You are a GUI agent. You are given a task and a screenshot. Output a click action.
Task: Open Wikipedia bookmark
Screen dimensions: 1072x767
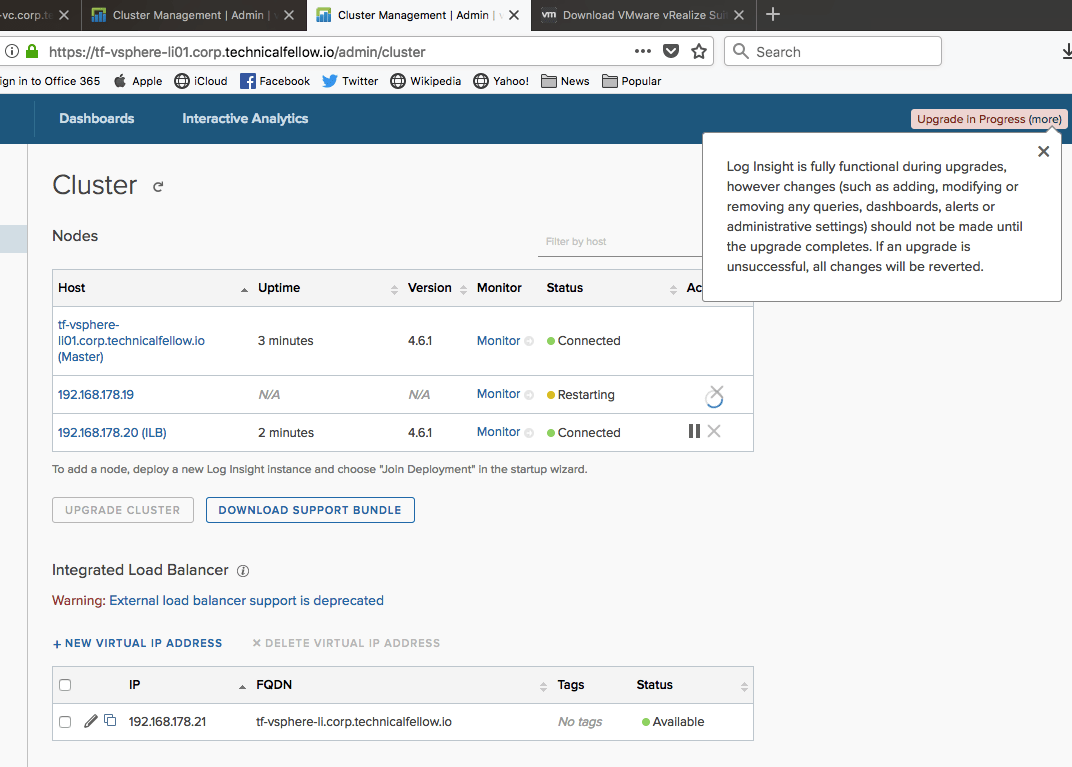(x=426, y=81)
